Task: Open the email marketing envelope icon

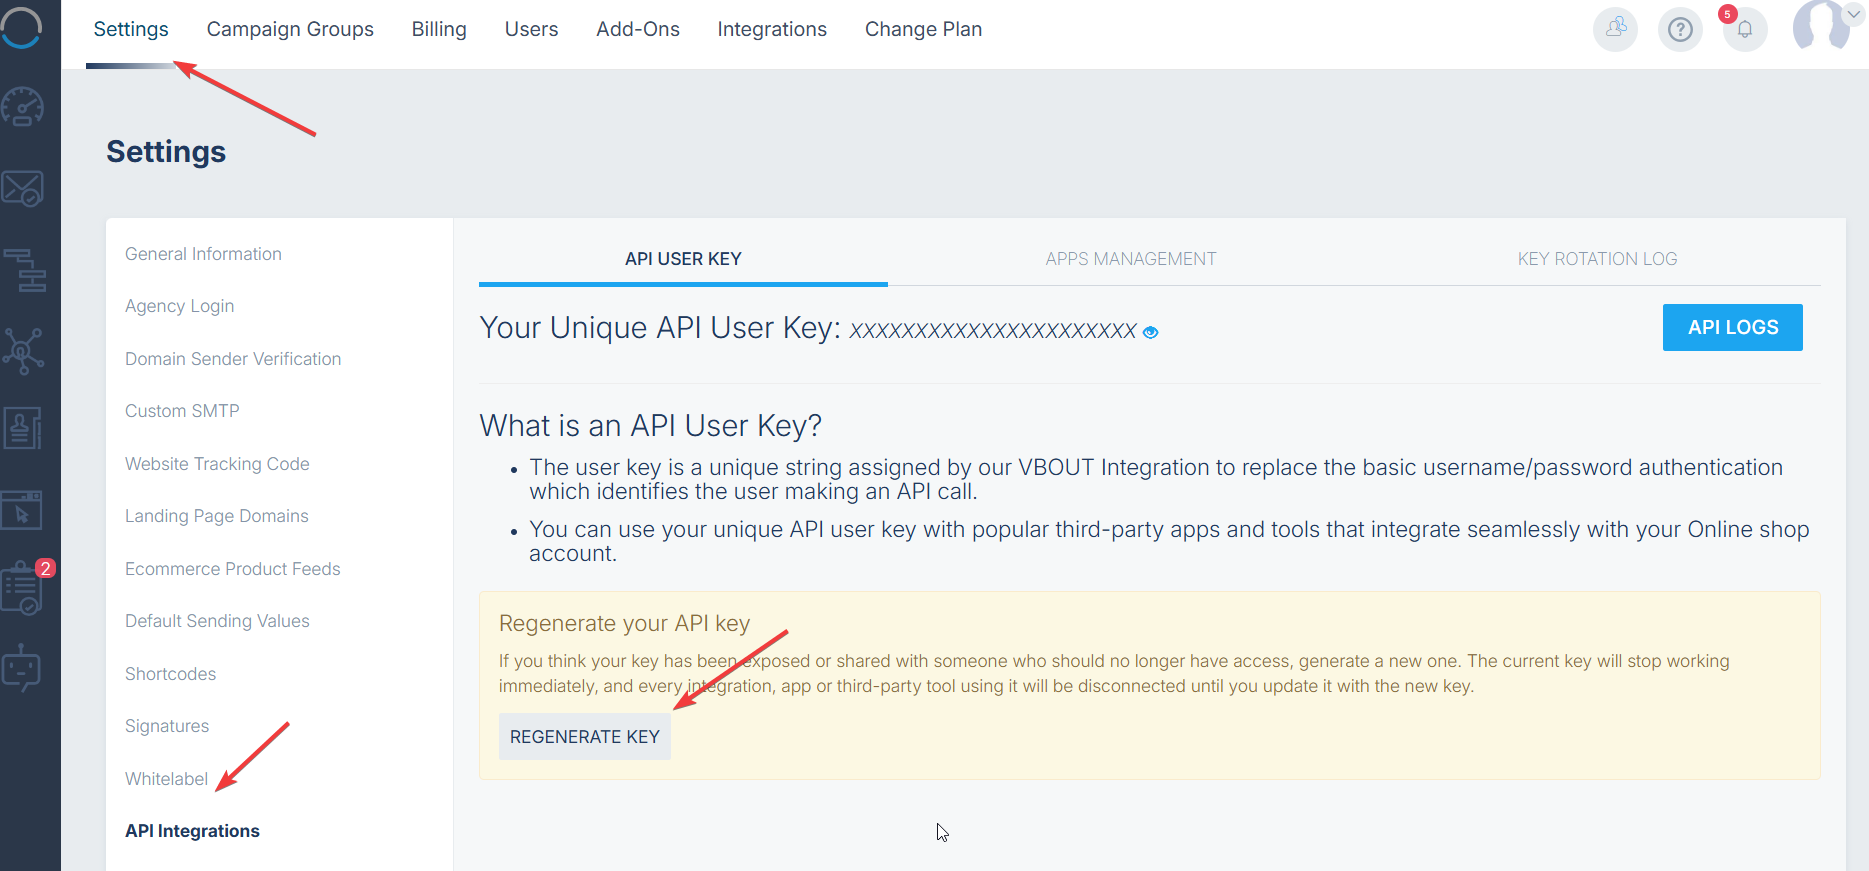Action: click(x=22, y=188)
